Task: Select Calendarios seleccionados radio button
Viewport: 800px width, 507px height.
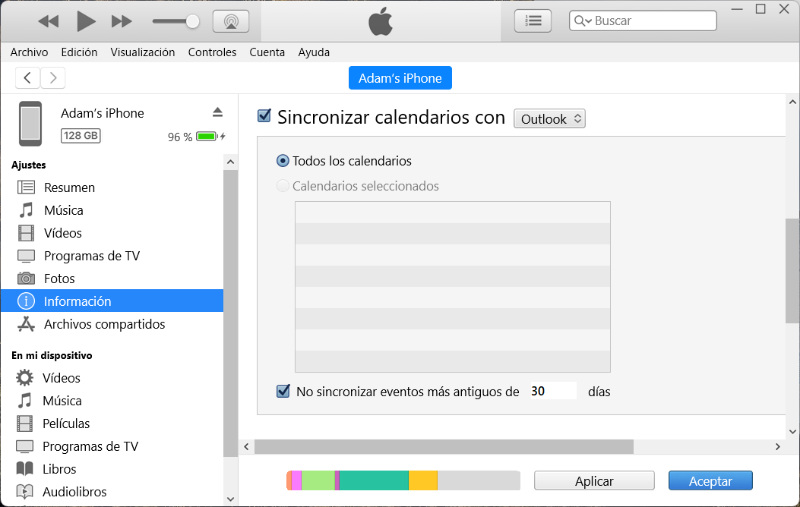Action: click(x=282, y=186)
